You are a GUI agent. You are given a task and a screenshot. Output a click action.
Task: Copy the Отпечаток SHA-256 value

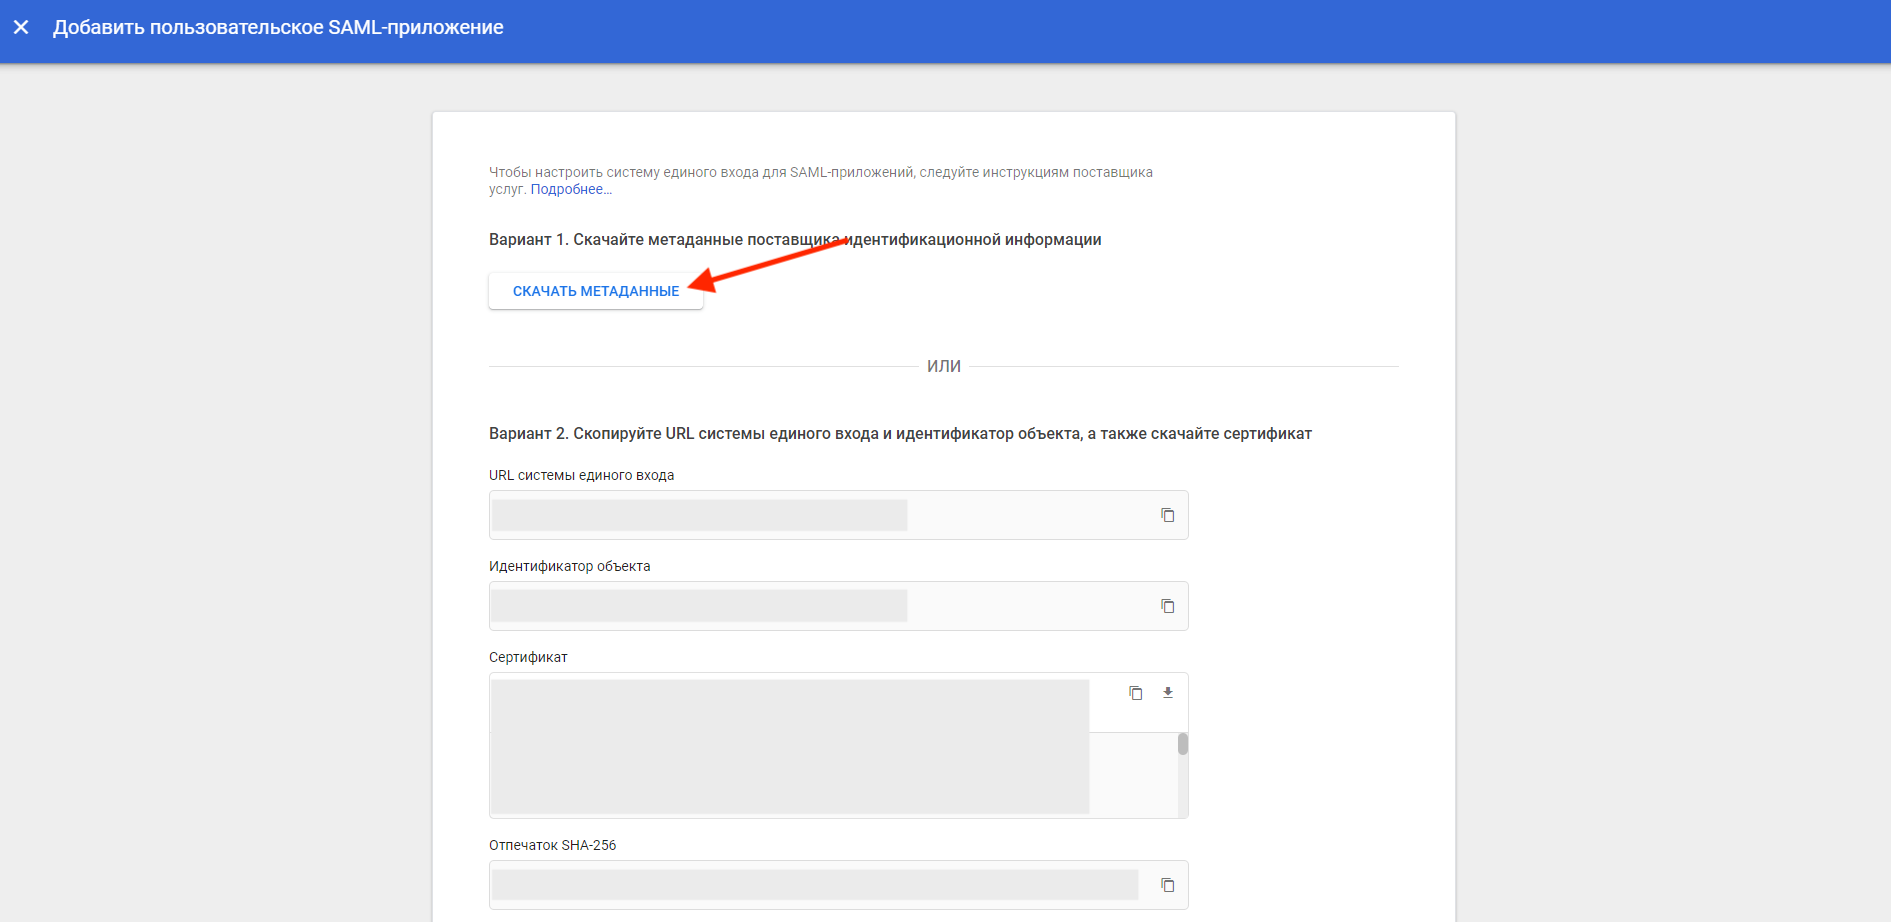point(1167,885)
